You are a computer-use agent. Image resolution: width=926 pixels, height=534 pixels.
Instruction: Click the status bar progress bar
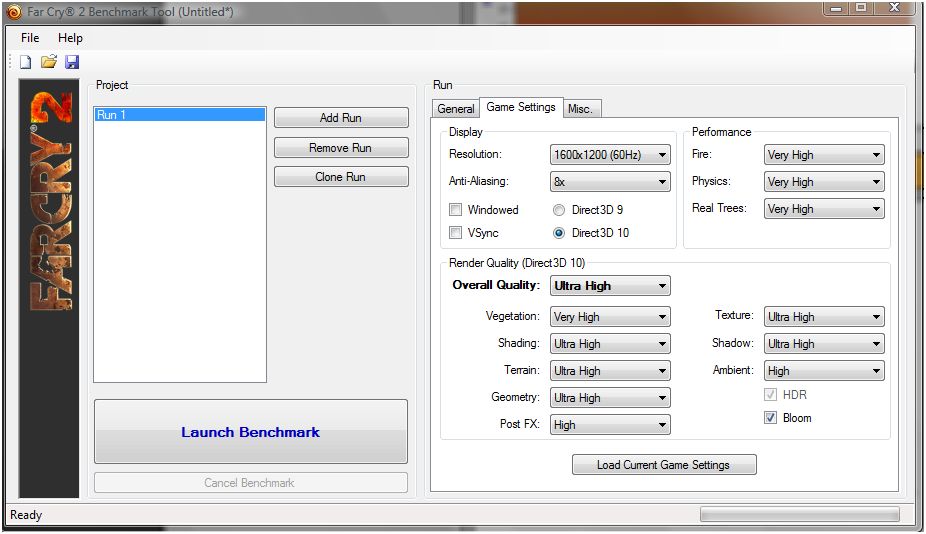coord(800,515)
